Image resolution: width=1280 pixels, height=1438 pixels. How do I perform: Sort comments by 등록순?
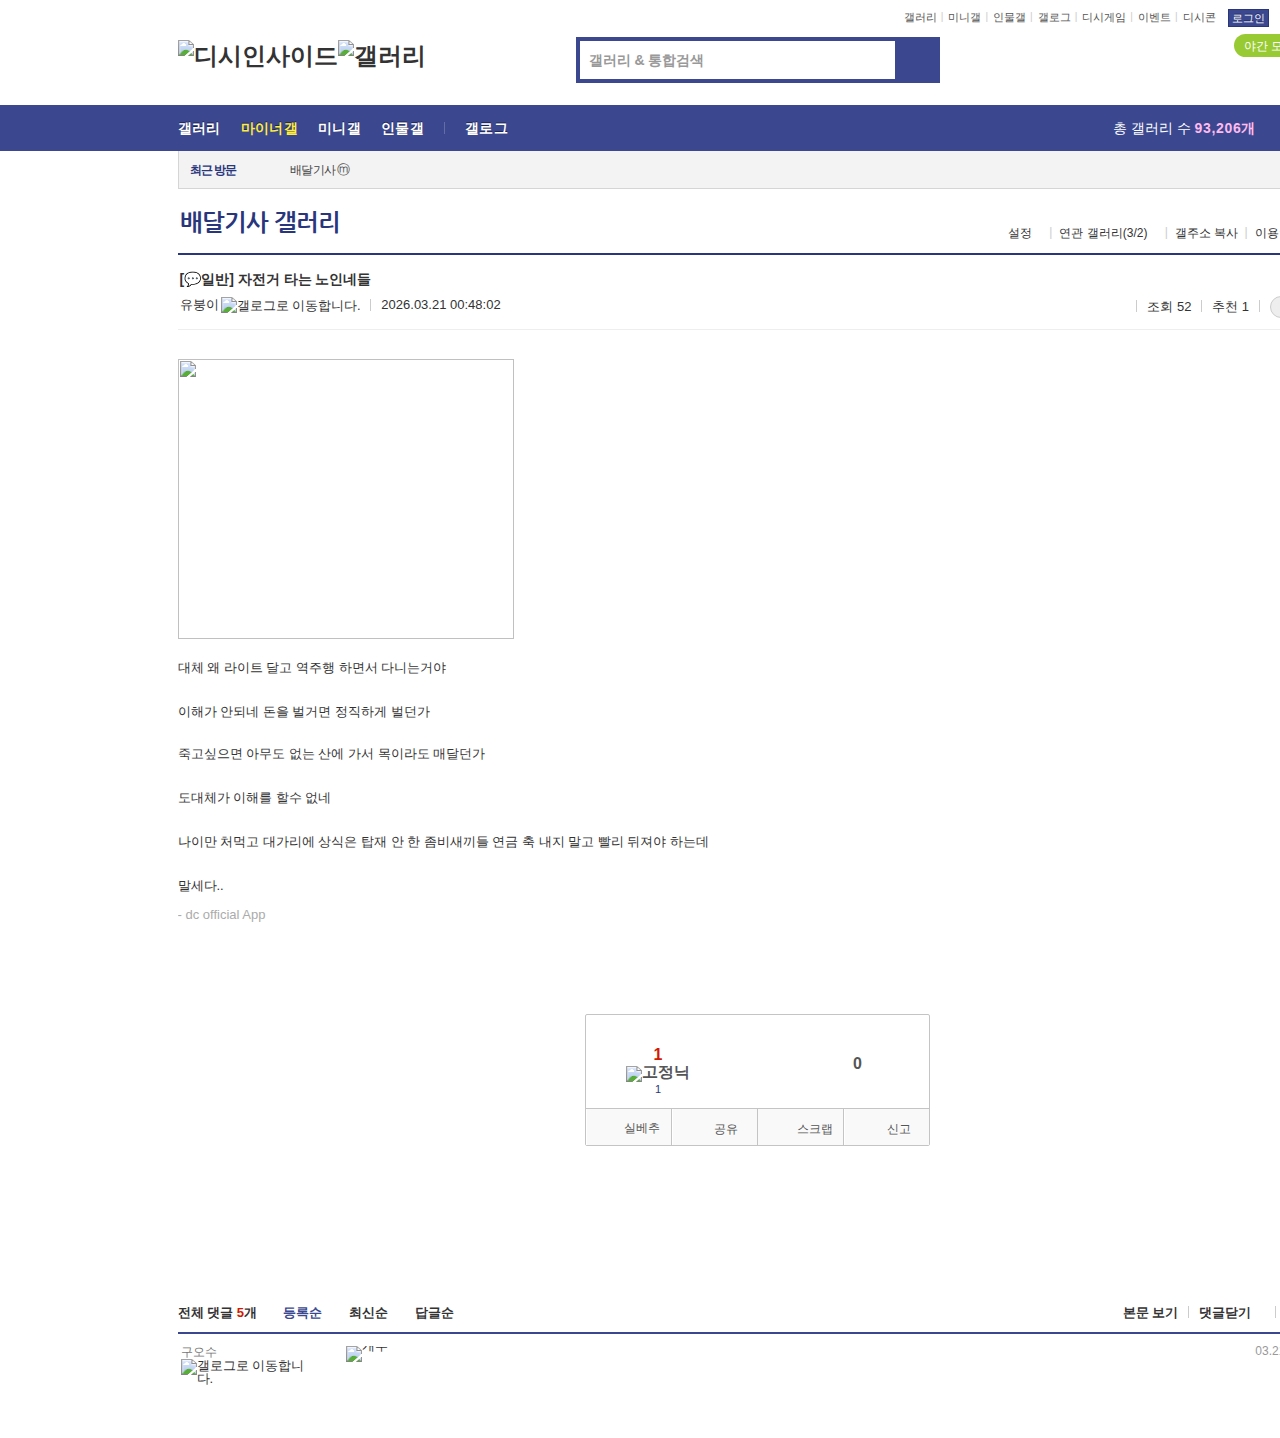point(302,1313)
